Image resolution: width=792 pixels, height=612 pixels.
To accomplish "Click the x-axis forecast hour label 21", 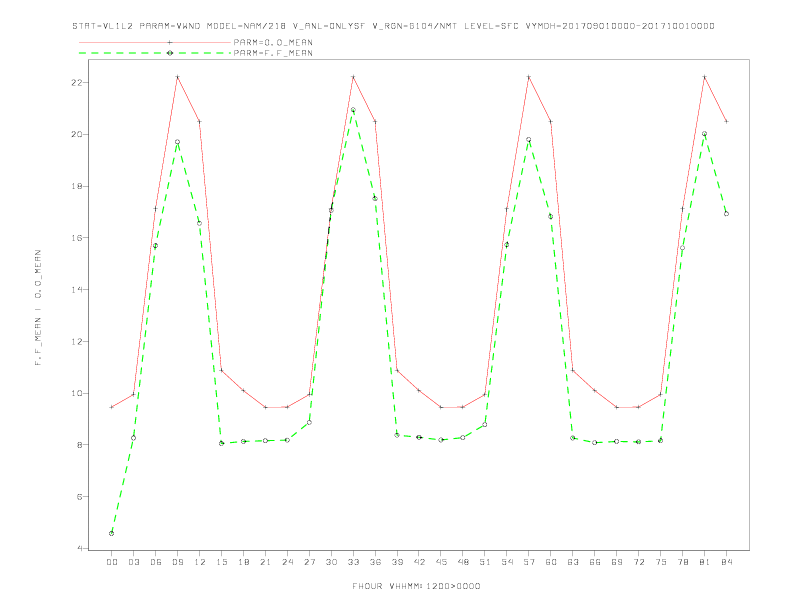I will (265, 562).
